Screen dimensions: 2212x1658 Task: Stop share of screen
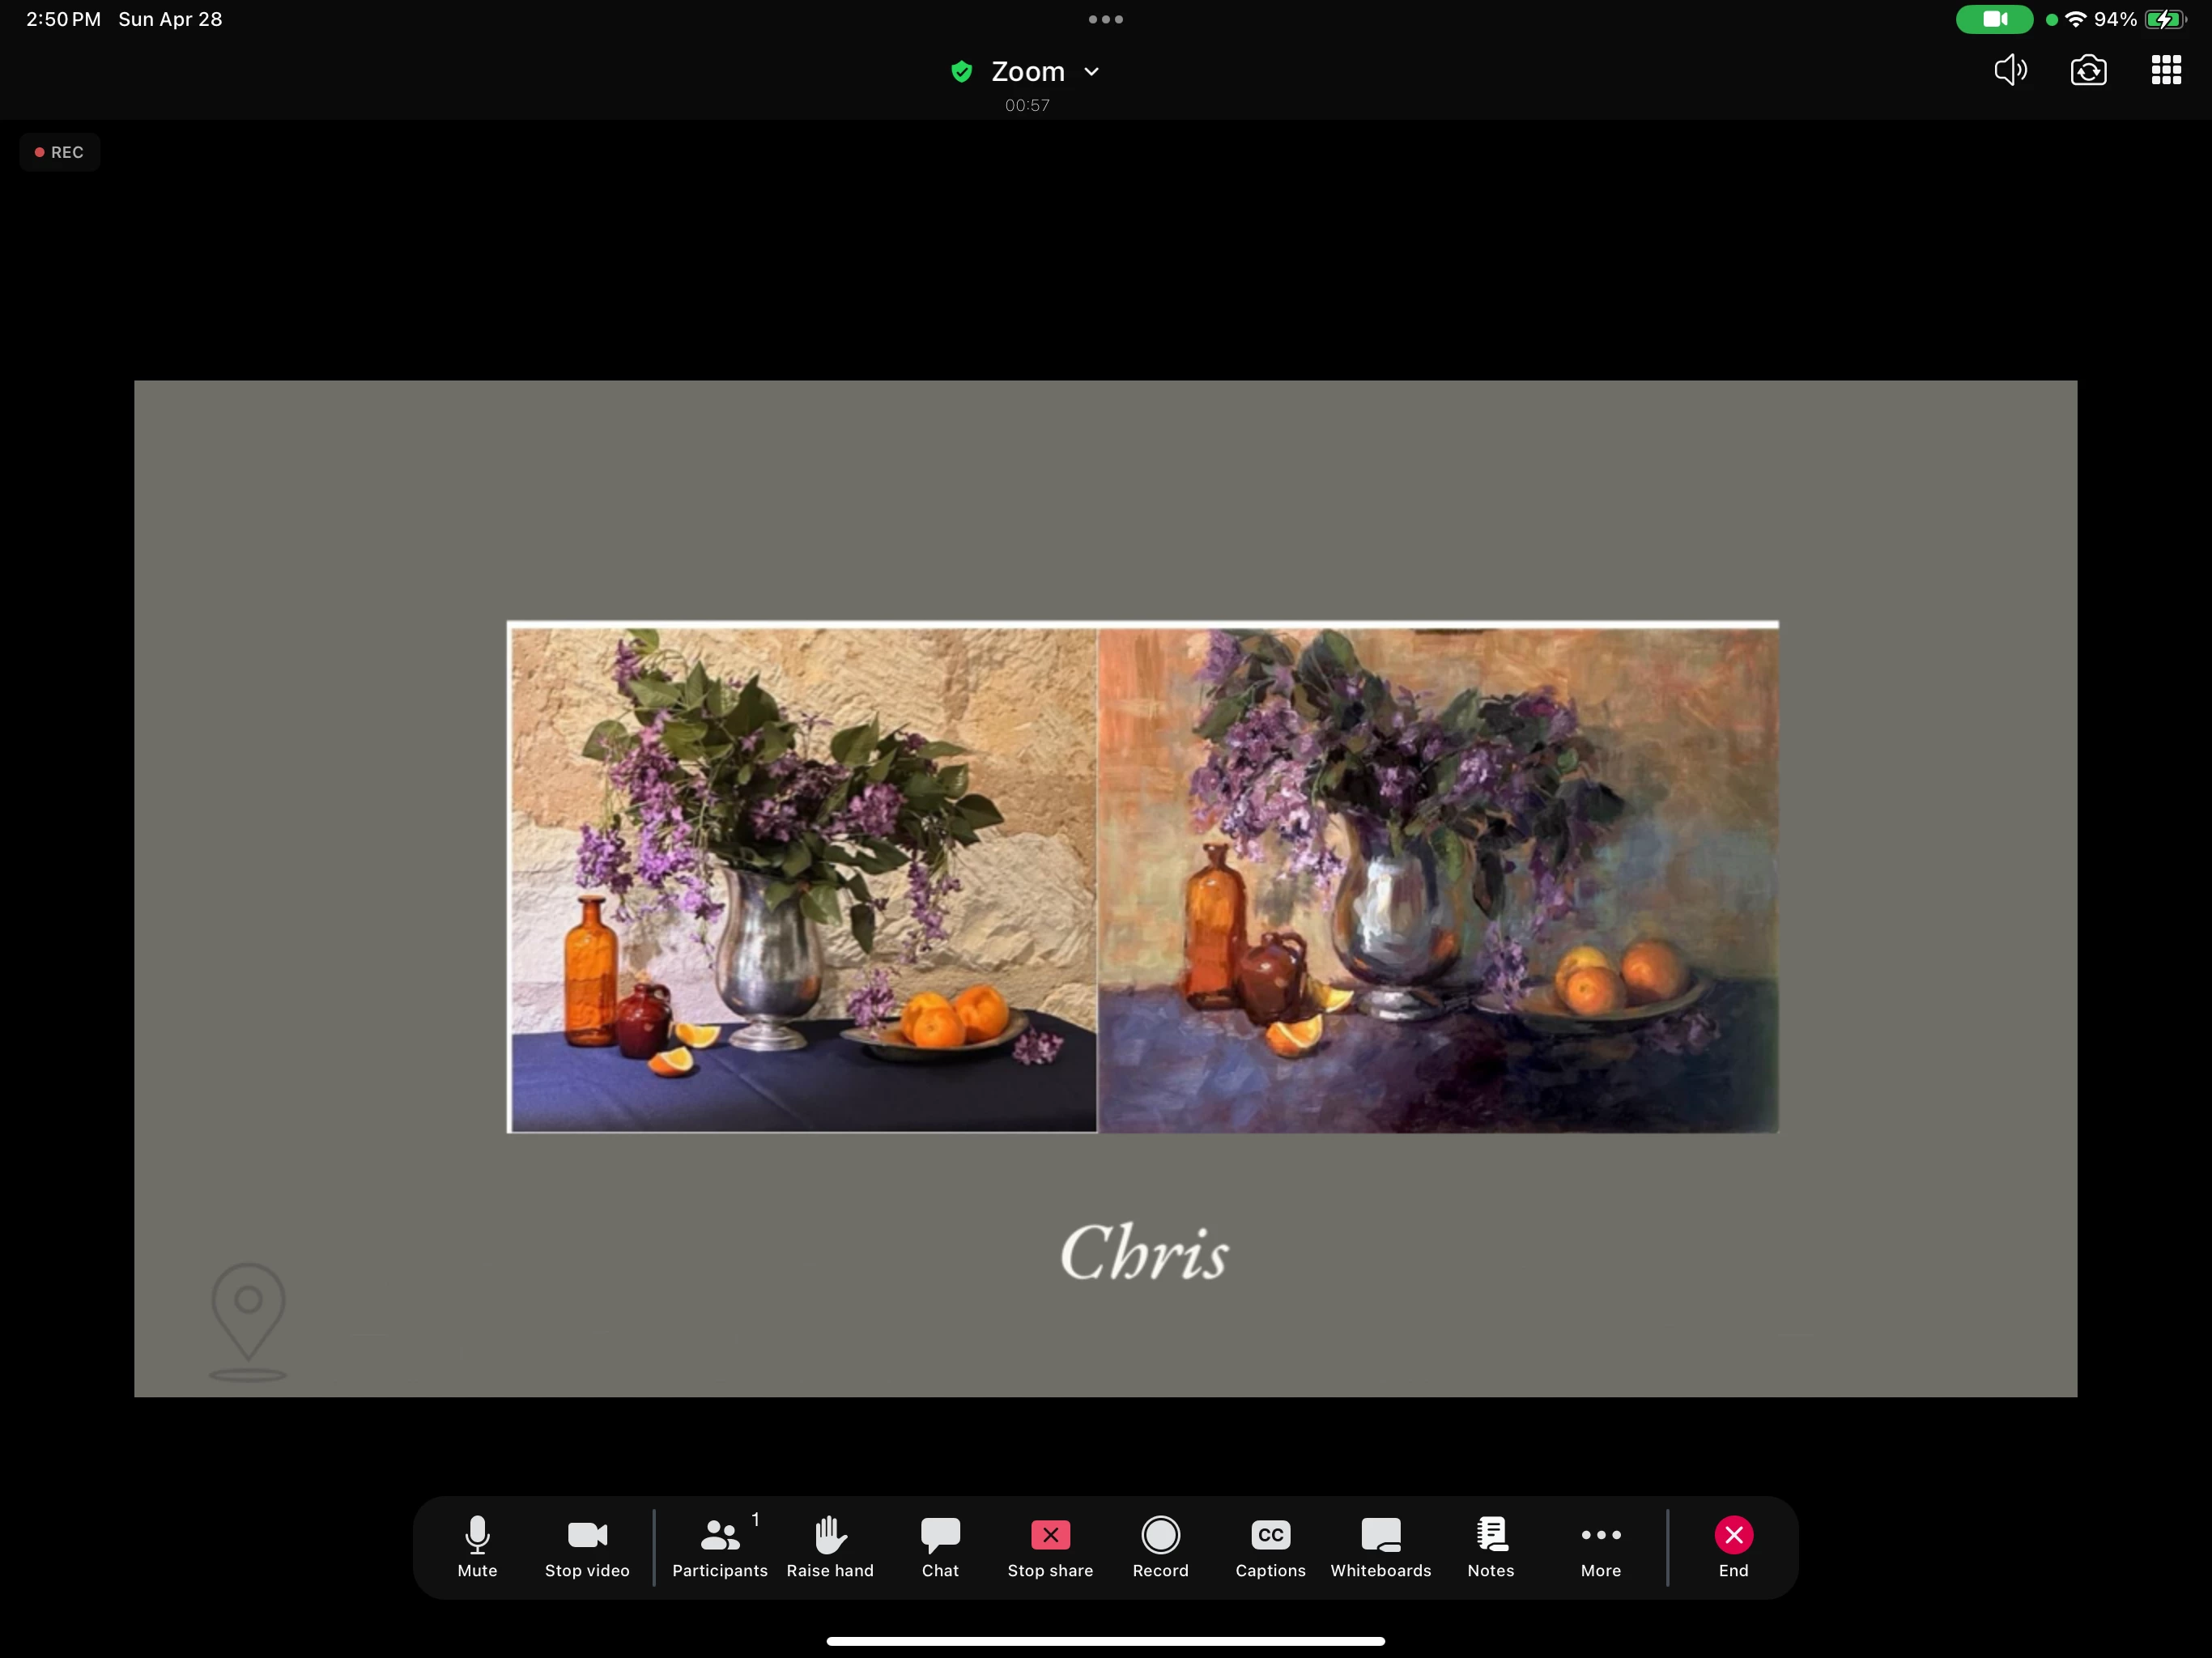[x=1049, y=1545]
